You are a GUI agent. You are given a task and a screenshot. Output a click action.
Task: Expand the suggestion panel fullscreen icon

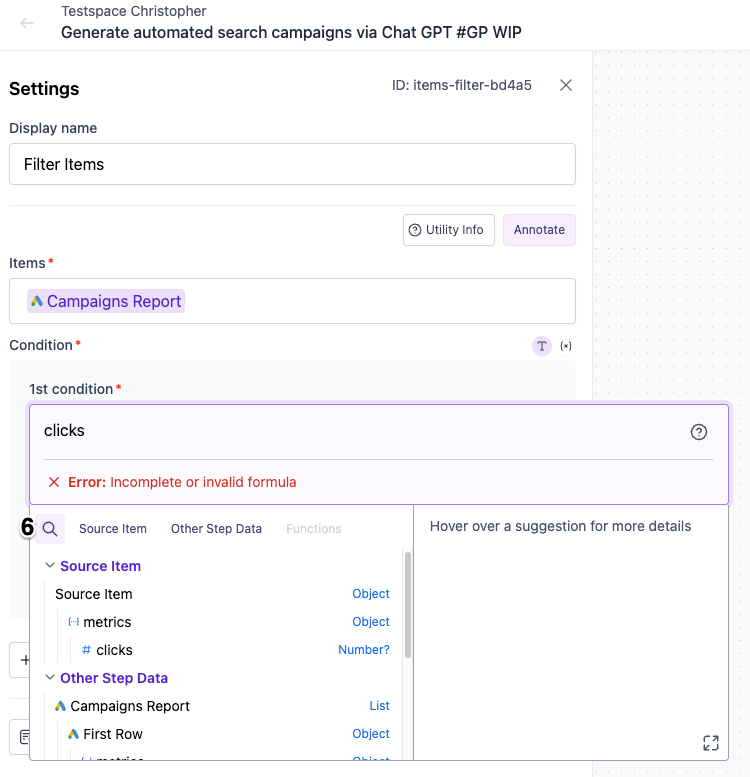coord(710,743)
